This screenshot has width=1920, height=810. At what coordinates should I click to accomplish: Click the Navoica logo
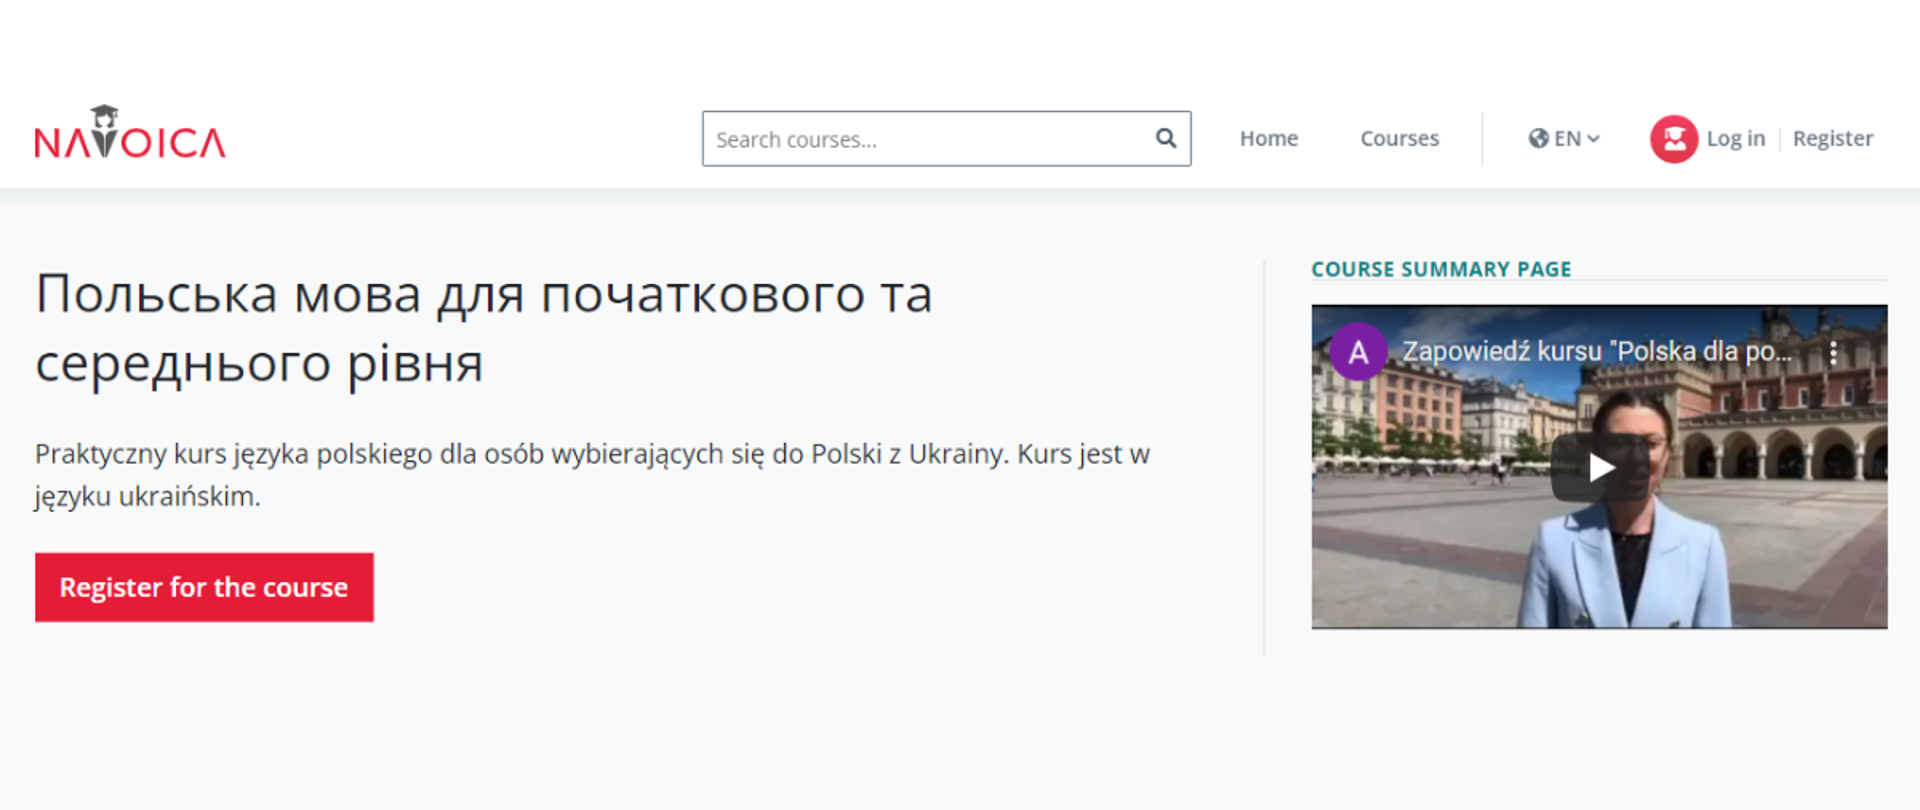tap(130, 134)
